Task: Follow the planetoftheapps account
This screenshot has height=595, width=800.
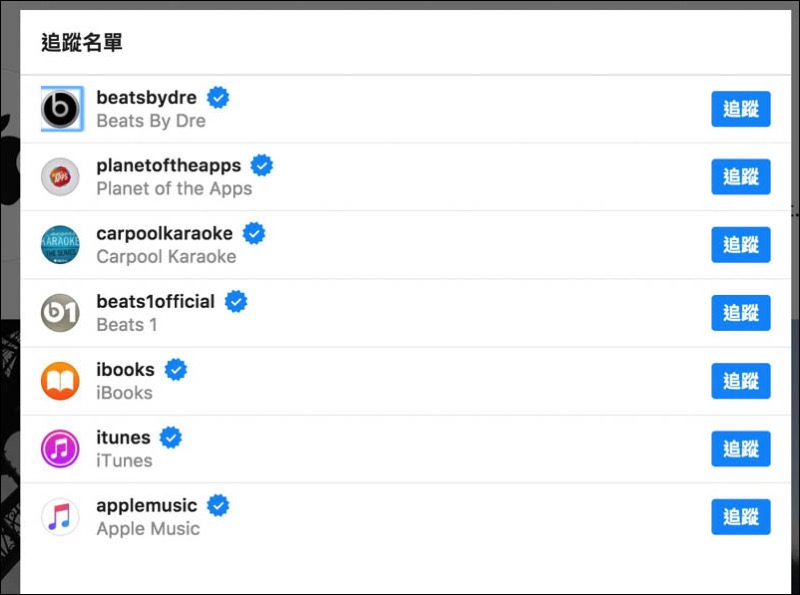Action: pyautogui.click(x=741, y=177)
